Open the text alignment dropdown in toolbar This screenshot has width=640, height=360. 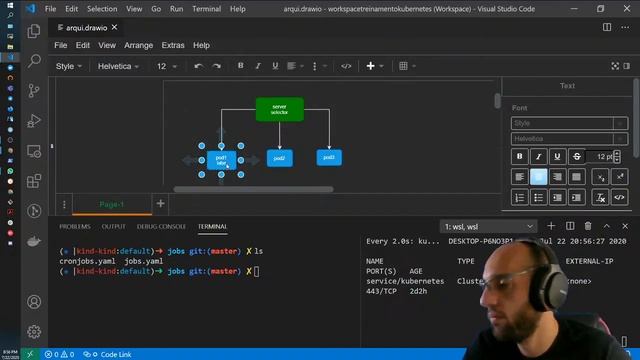tap(296, 66)
